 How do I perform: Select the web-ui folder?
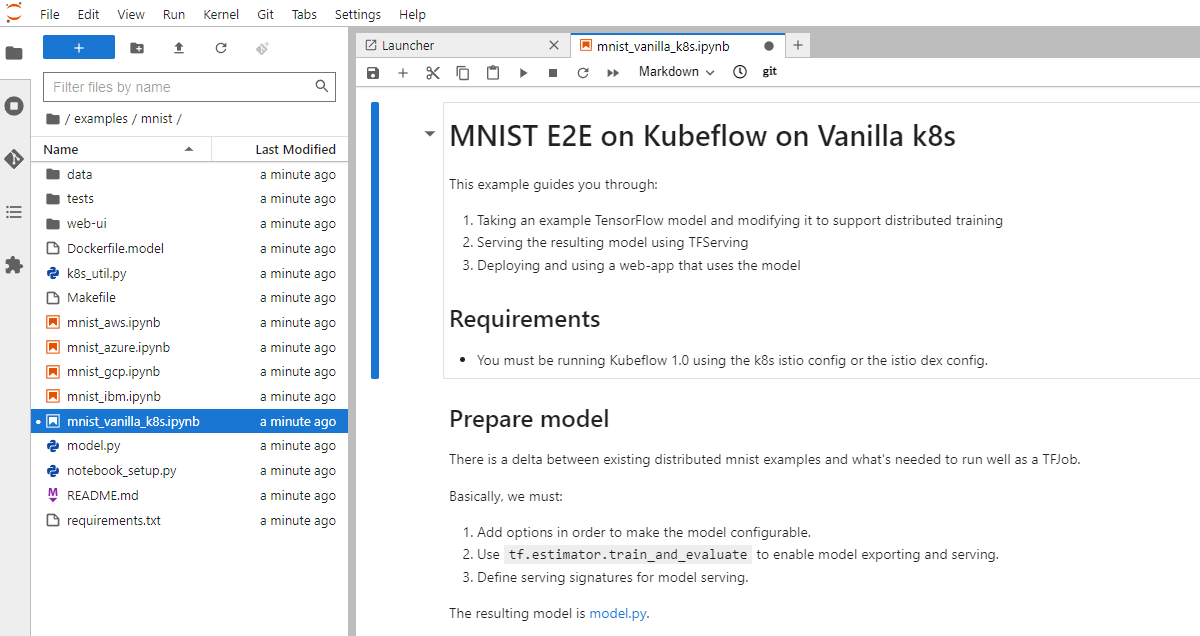[x=190, y=223]
